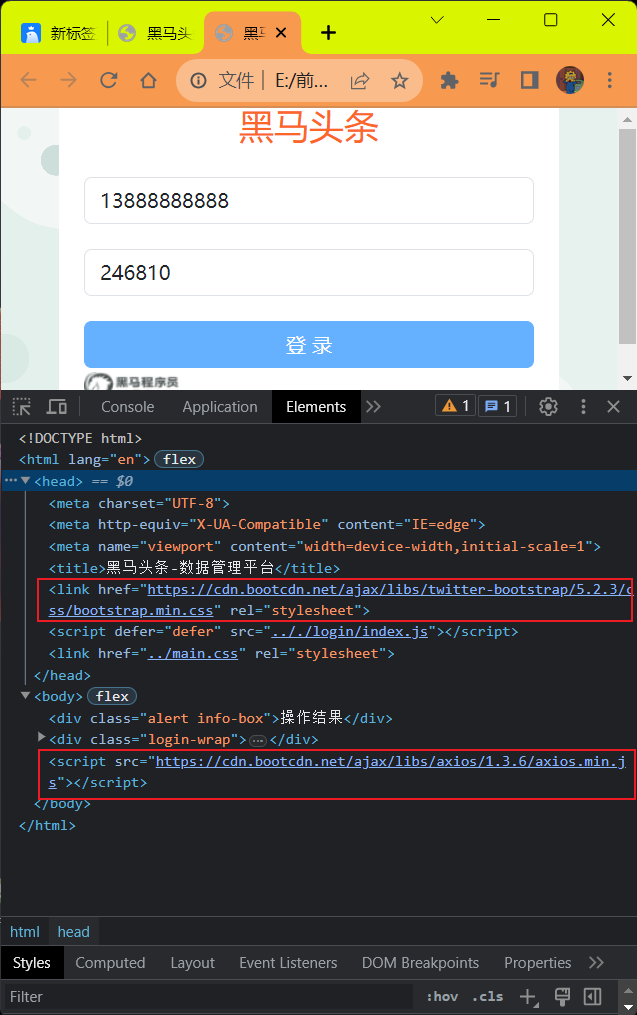Viewport: 637px width, 1015px height.
Task: Select the Styles pane tab
Action: click(x=32, y=963)
